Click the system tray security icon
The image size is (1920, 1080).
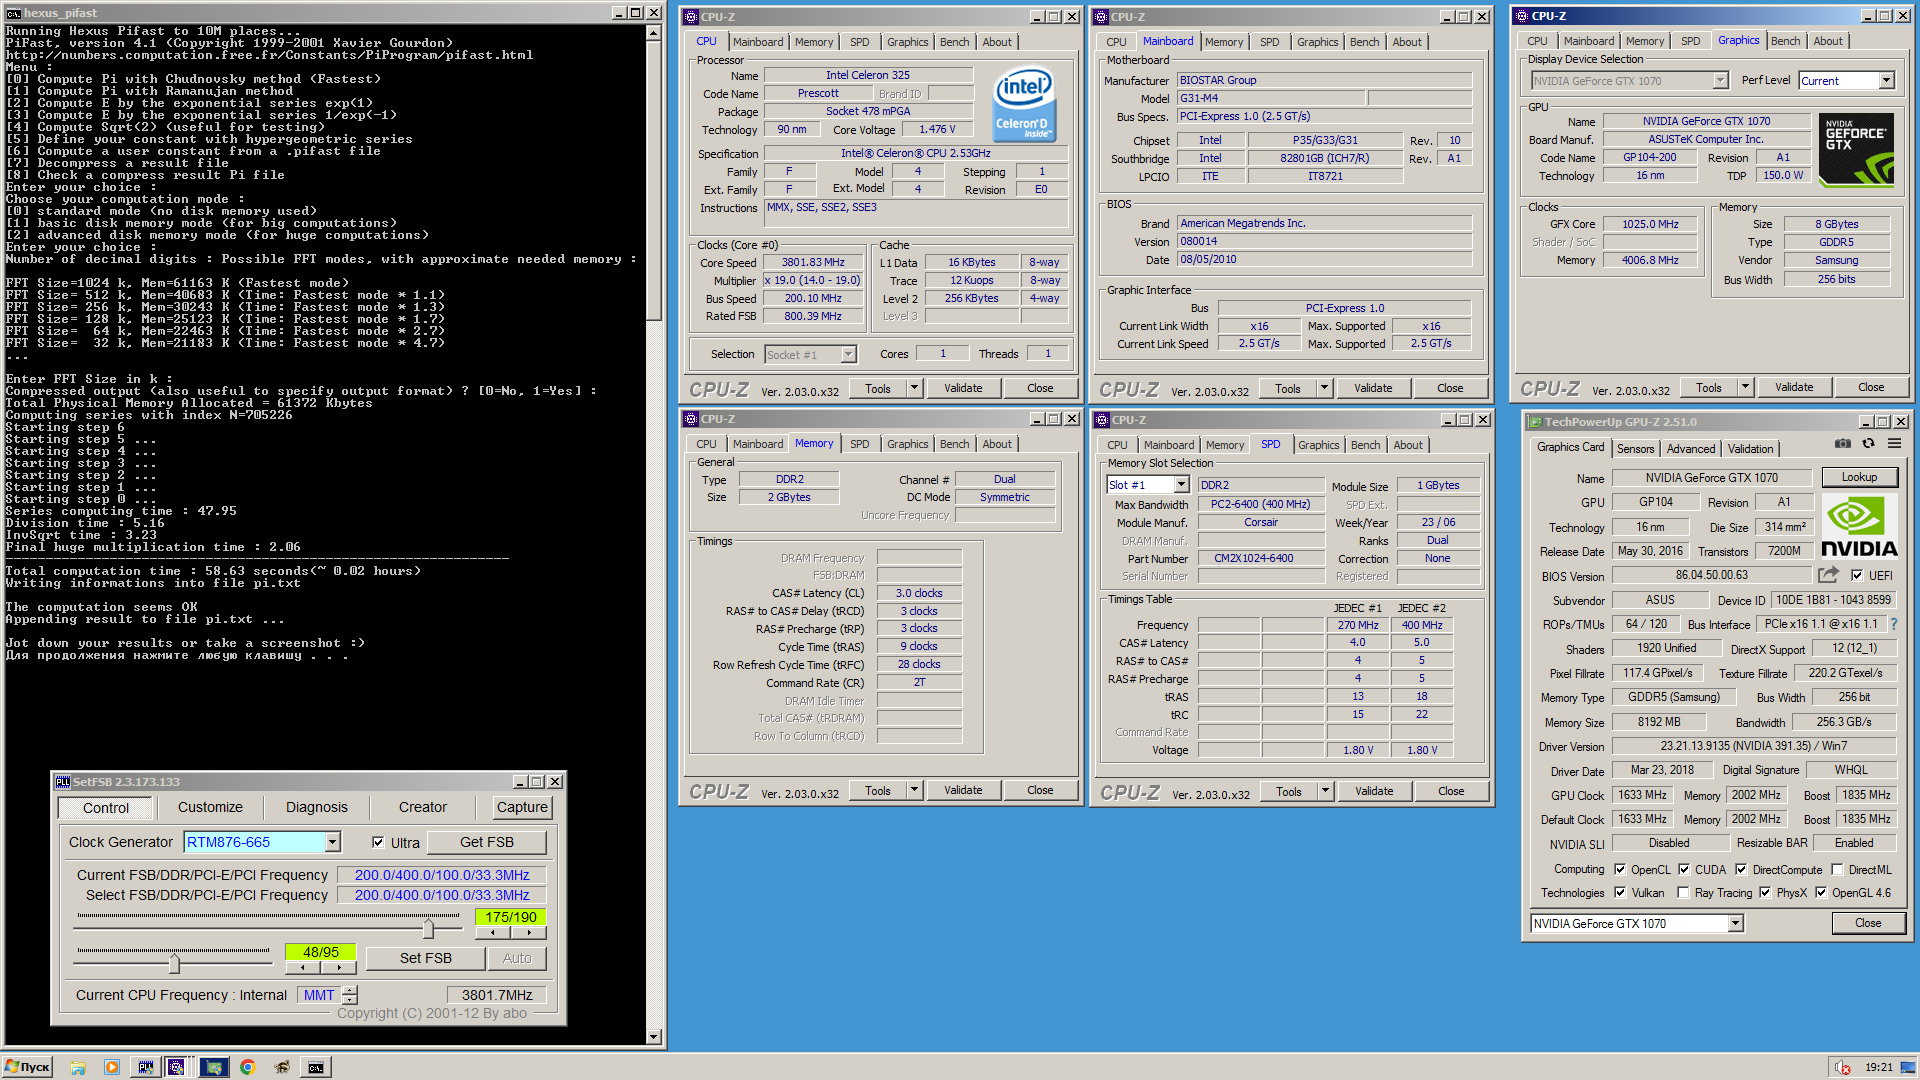tap(1843, 1067)
